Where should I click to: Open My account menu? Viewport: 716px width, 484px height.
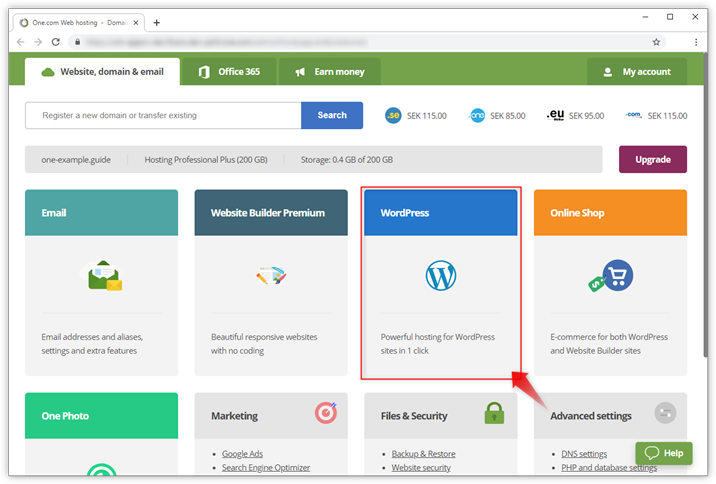pyautogui.click(x=637, y=72)
